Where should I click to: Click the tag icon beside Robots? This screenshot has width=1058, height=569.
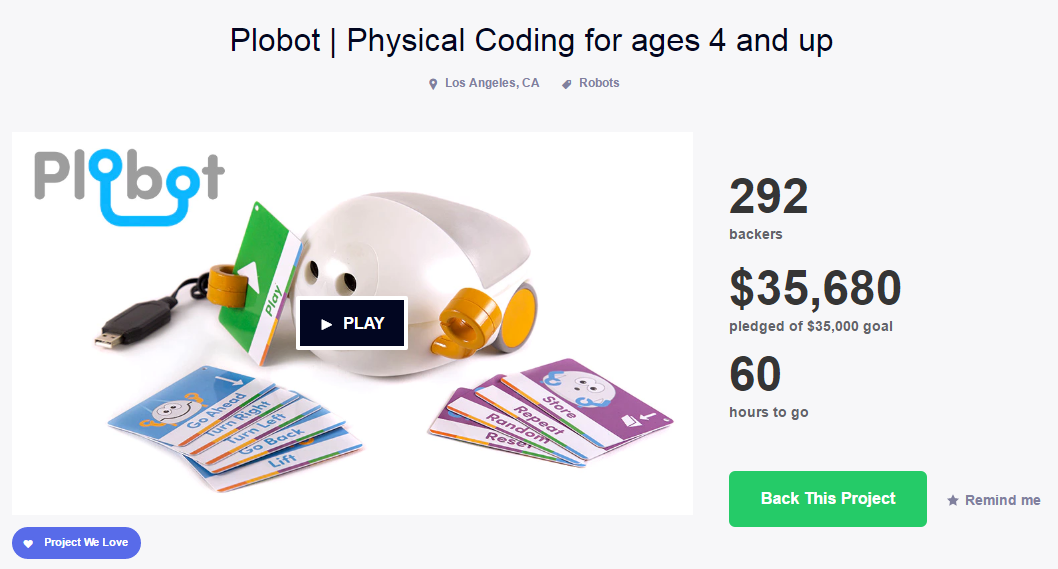tap(567, 84)
